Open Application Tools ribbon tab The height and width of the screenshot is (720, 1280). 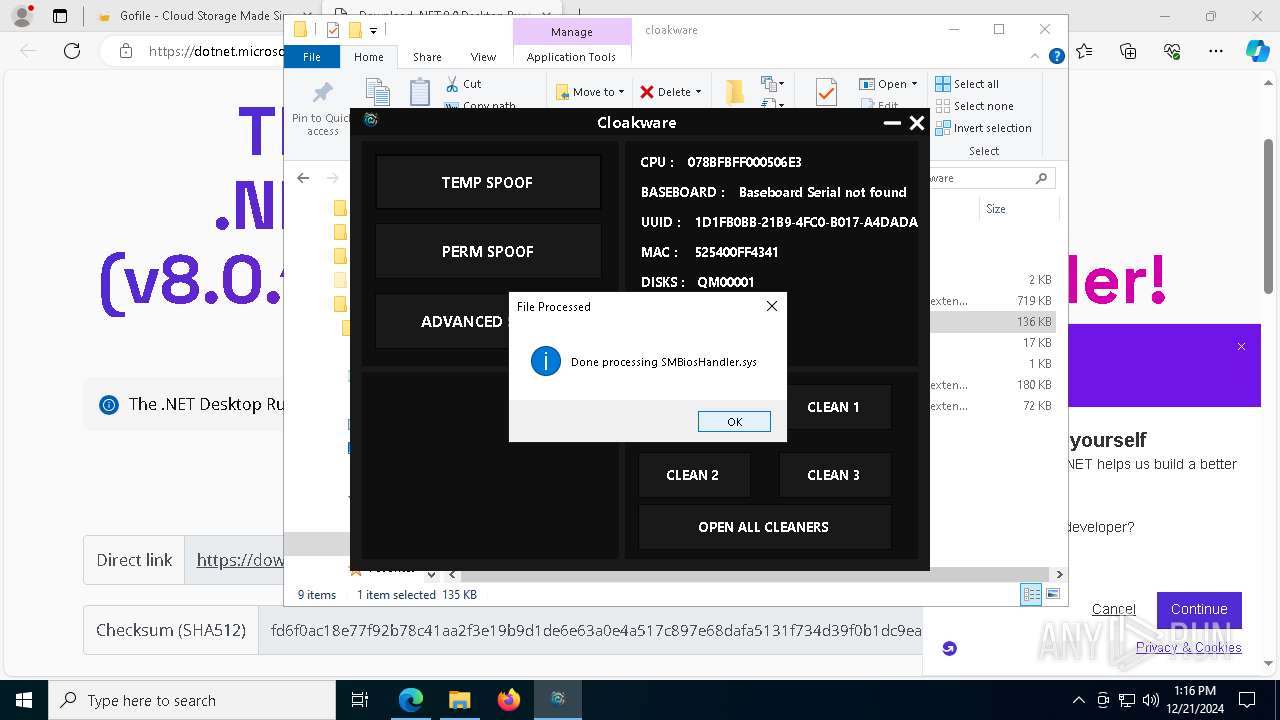coord(571,57)
